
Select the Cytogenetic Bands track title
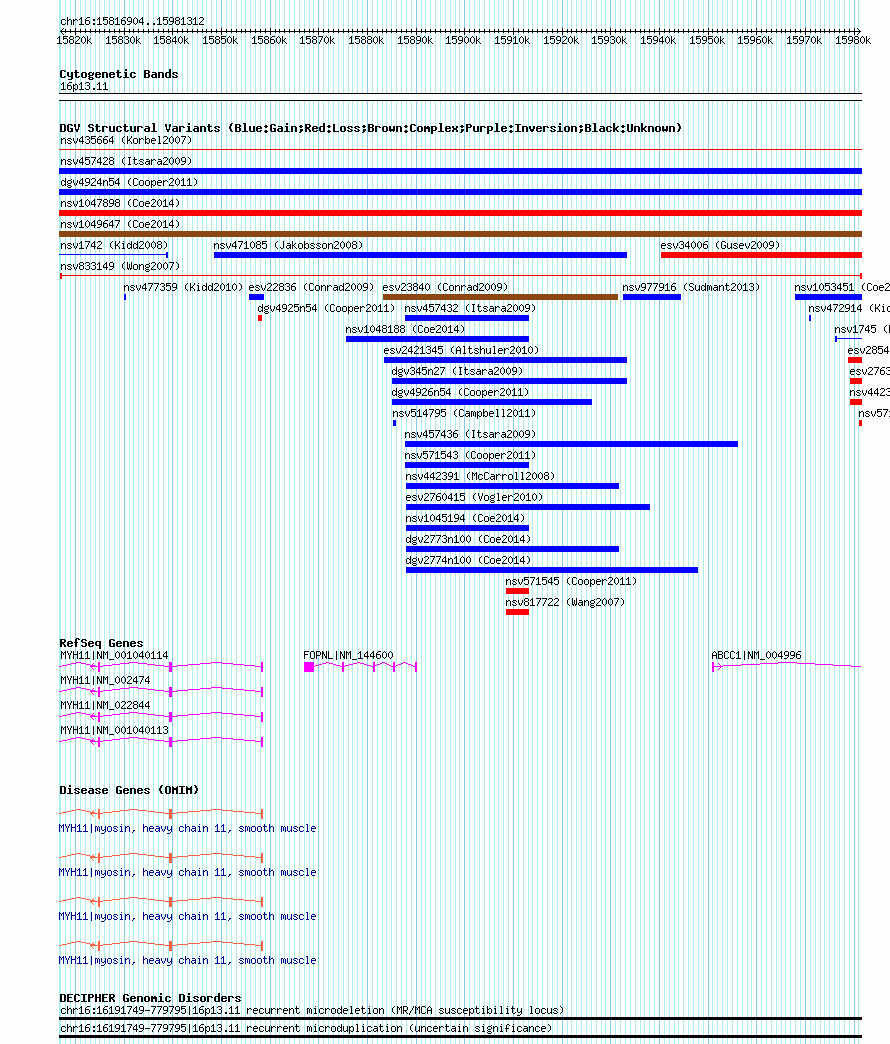118,74
